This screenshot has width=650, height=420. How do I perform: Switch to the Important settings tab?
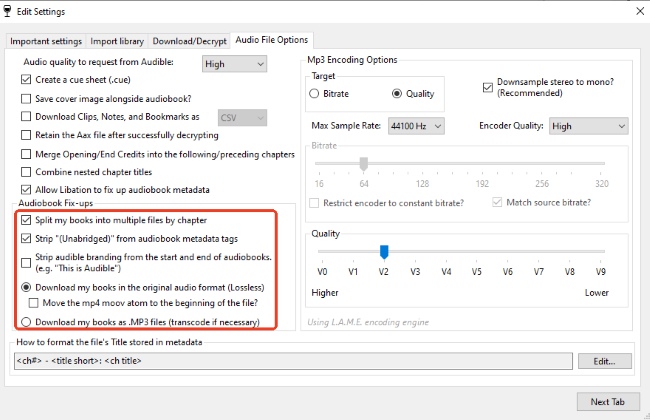46,41
